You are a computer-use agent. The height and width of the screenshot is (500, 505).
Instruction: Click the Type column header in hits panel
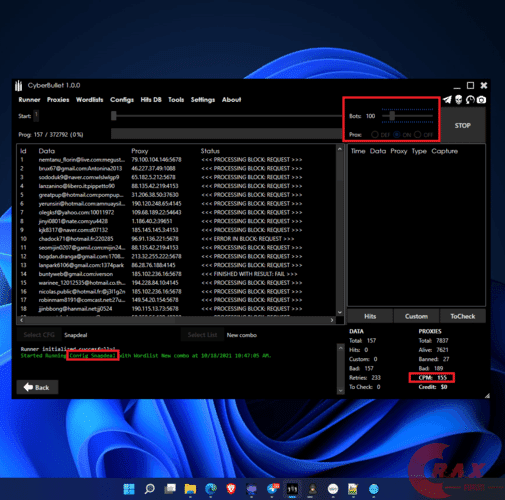pyautogui.click(x=419, y=151)
